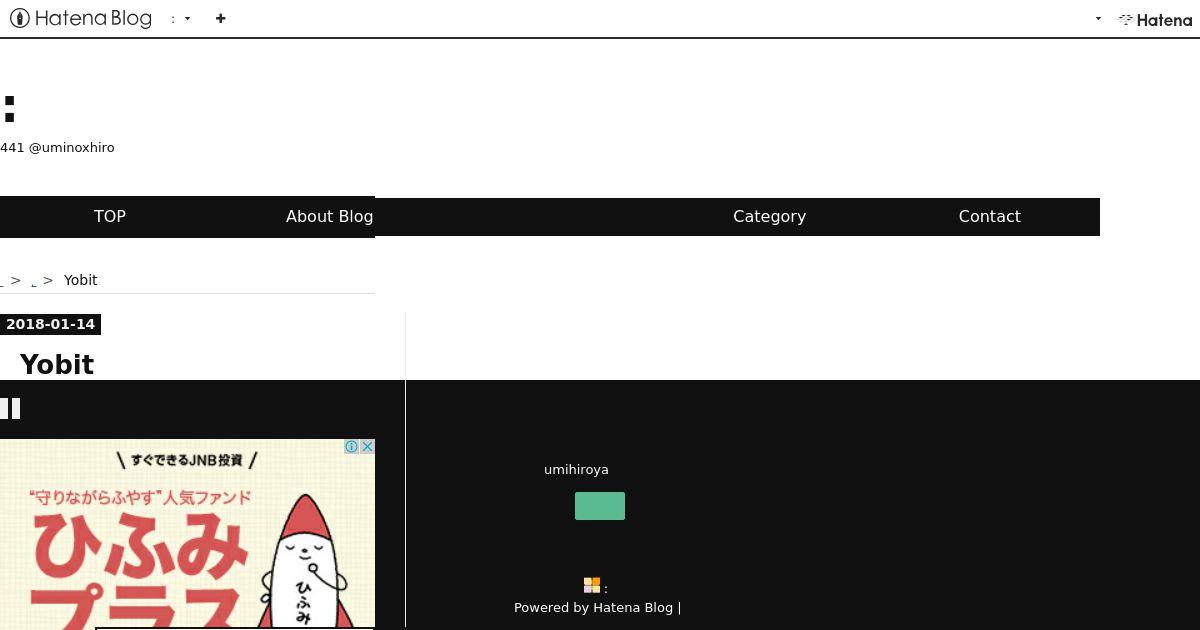Open the Contact menu item
1200x630 pixels.
click(990, 216)
